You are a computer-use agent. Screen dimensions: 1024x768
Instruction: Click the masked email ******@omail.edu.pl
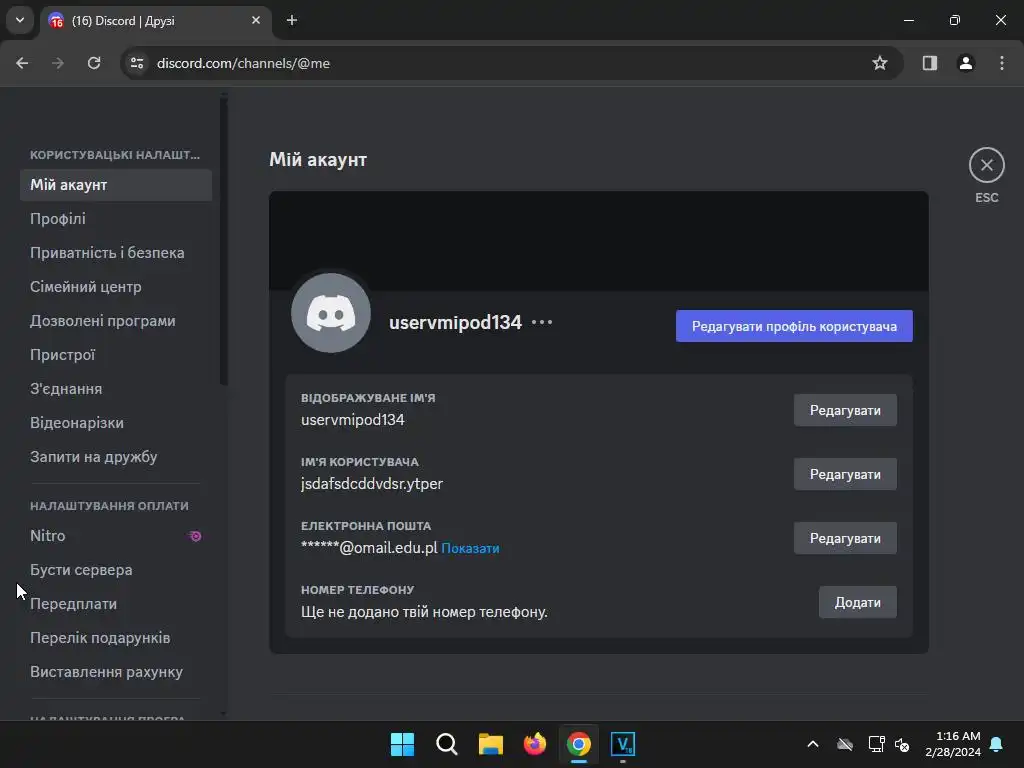(369, 547)
